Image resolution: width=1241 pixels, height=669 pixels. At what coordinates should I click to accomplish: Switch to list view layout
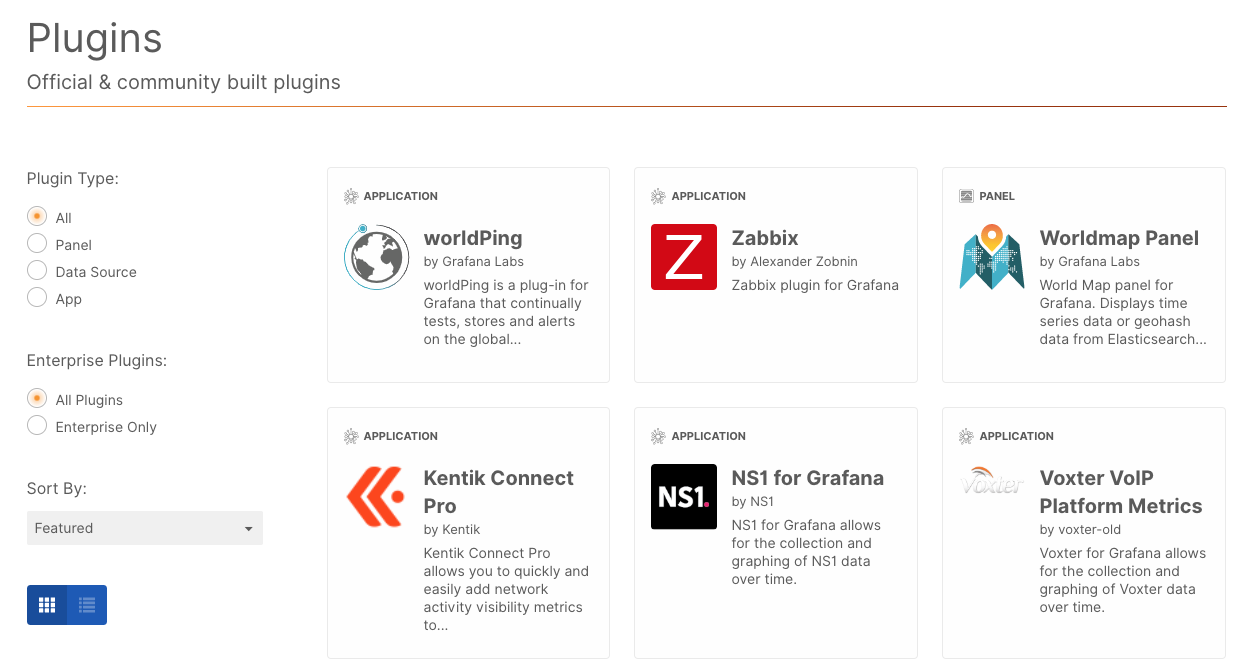click(x=87, y=605)
